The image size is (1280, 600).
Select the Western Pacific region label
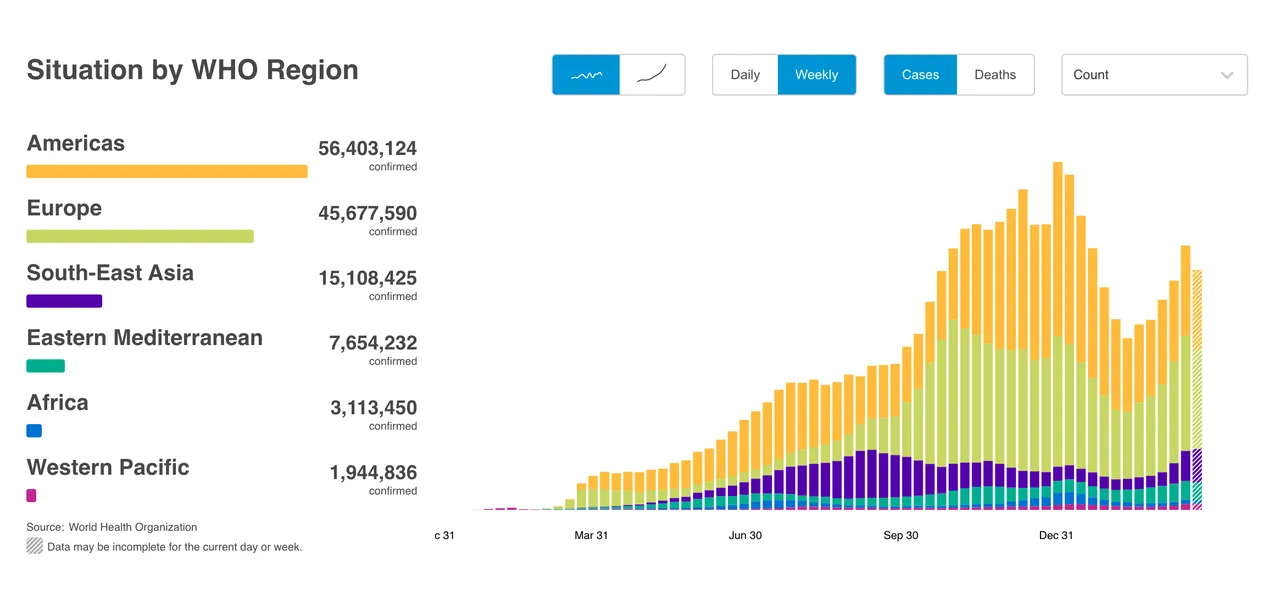pos(108,467)
